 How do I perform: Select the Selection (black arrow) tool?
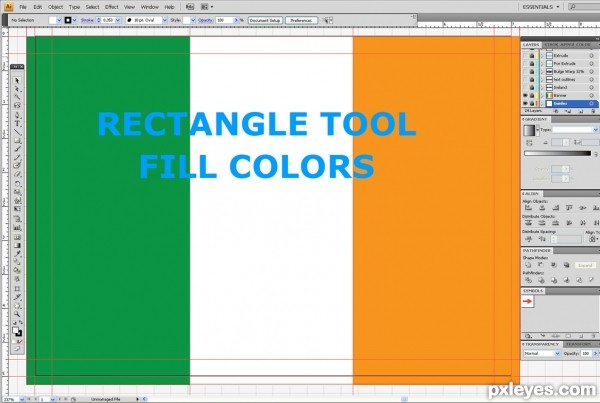click(17, 81)
